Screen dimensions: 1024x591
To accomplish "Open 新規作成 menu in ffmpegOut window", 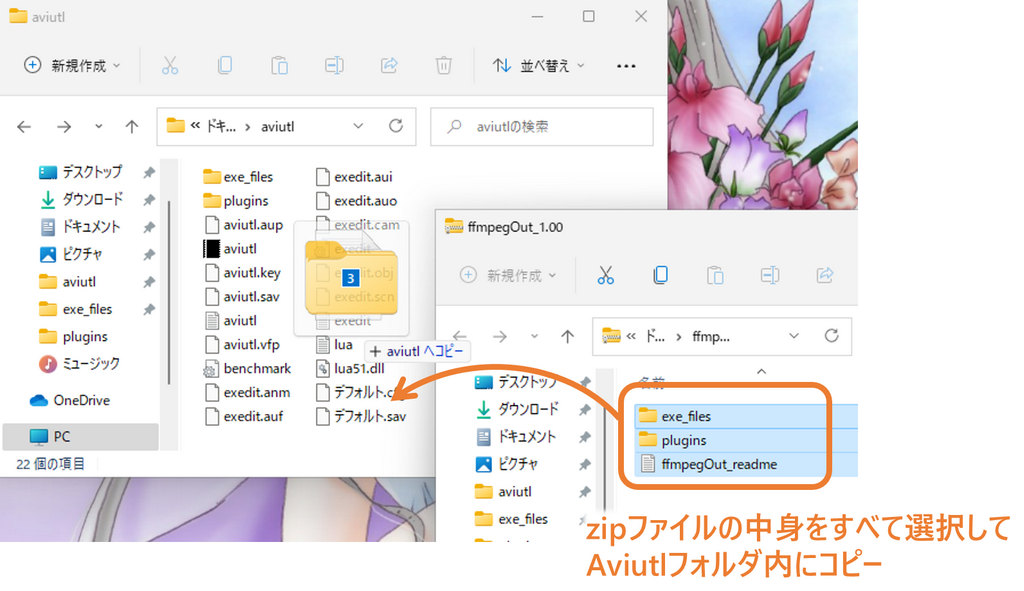I will click(x=508, y=275).
